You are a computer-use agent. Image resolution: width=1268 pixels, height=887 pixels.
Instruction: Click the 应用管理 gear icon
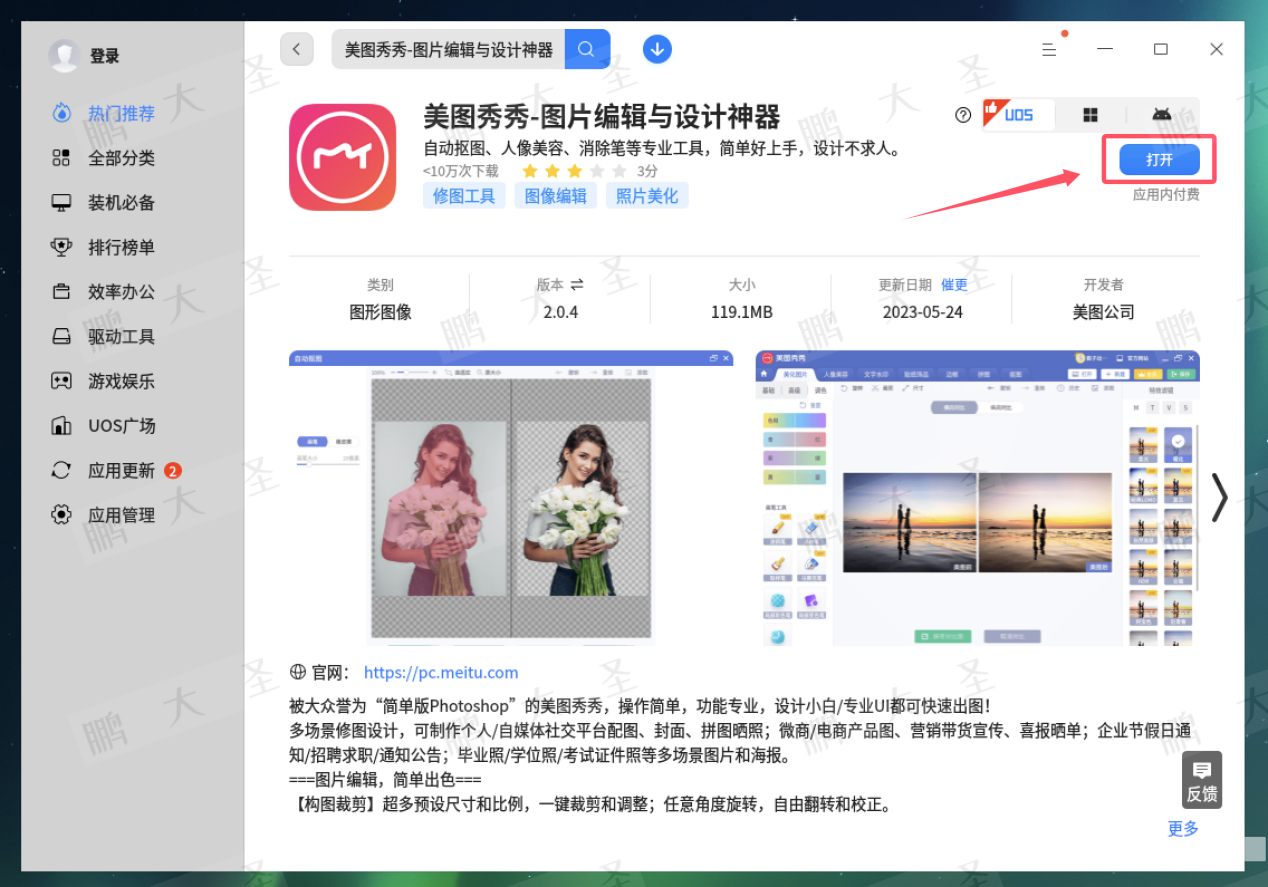pos(62,515)
